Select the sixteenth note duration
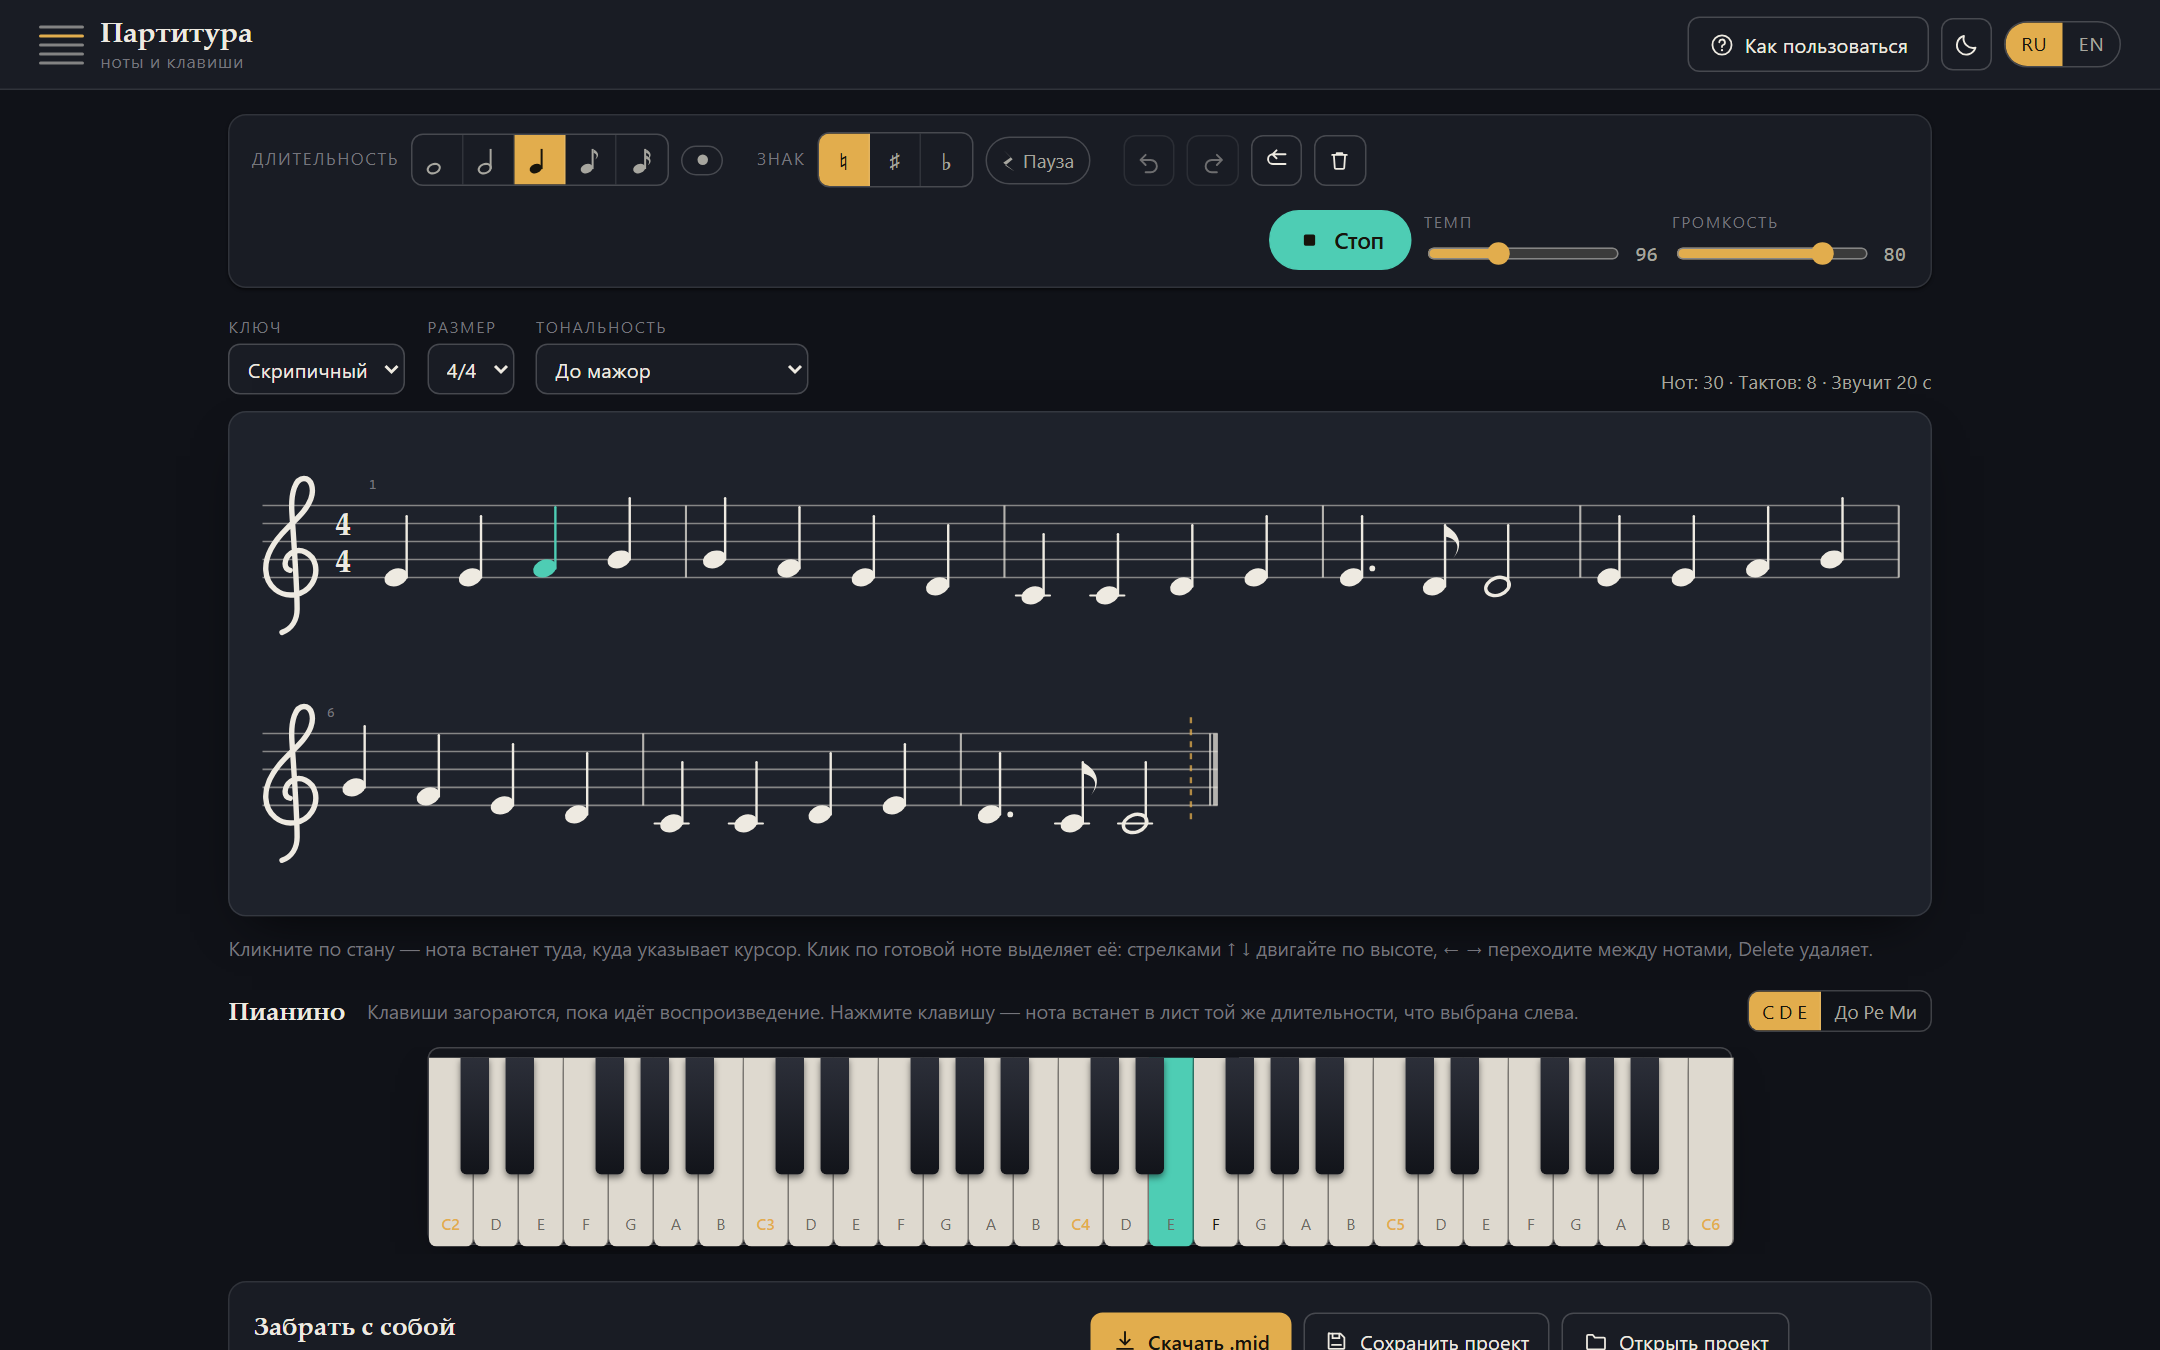 coord(641,160)
